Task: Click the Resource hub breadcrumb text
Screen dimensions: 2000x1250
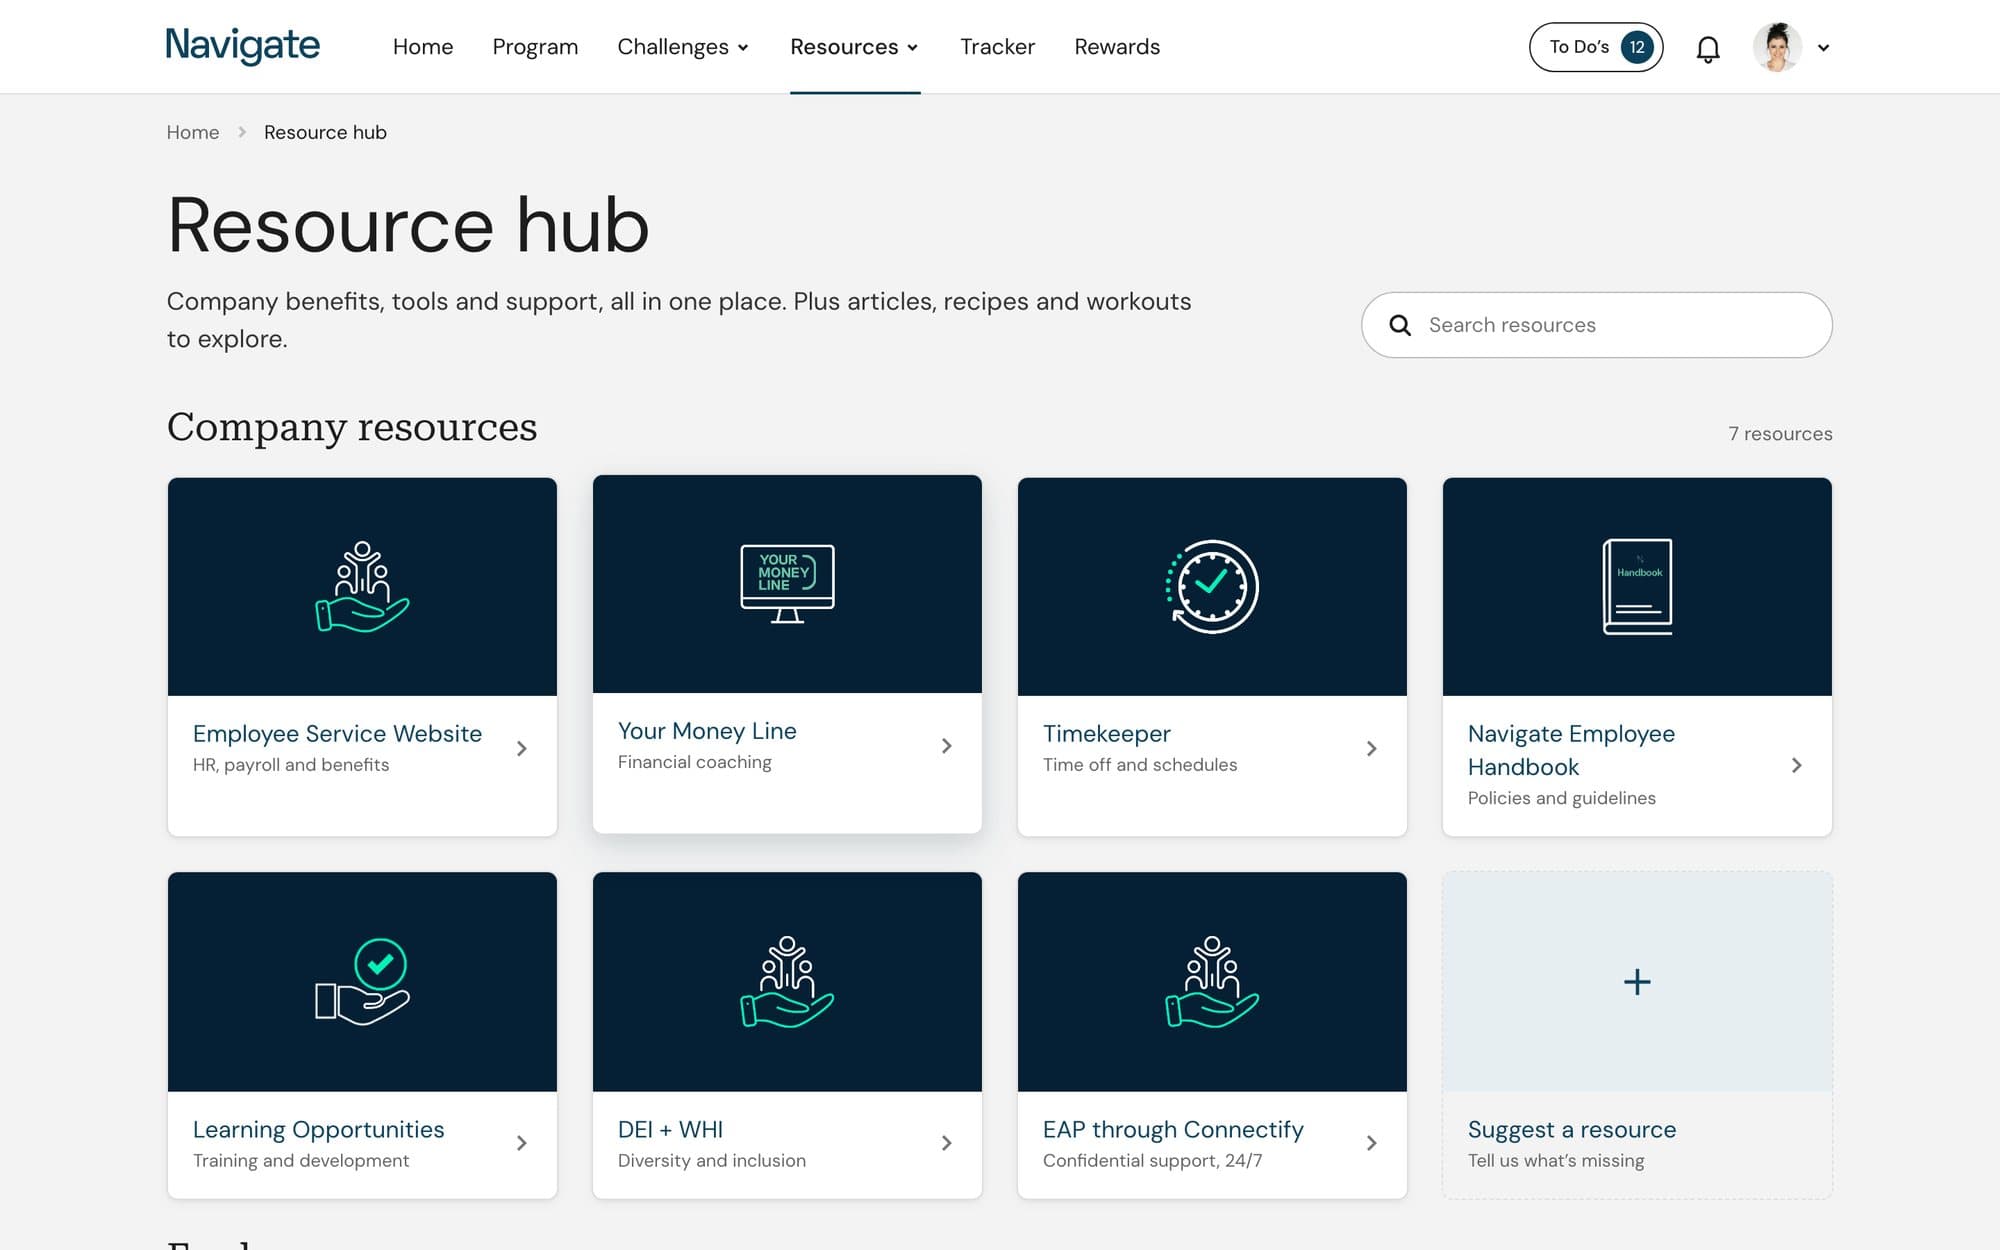Action: click(325, 132)
